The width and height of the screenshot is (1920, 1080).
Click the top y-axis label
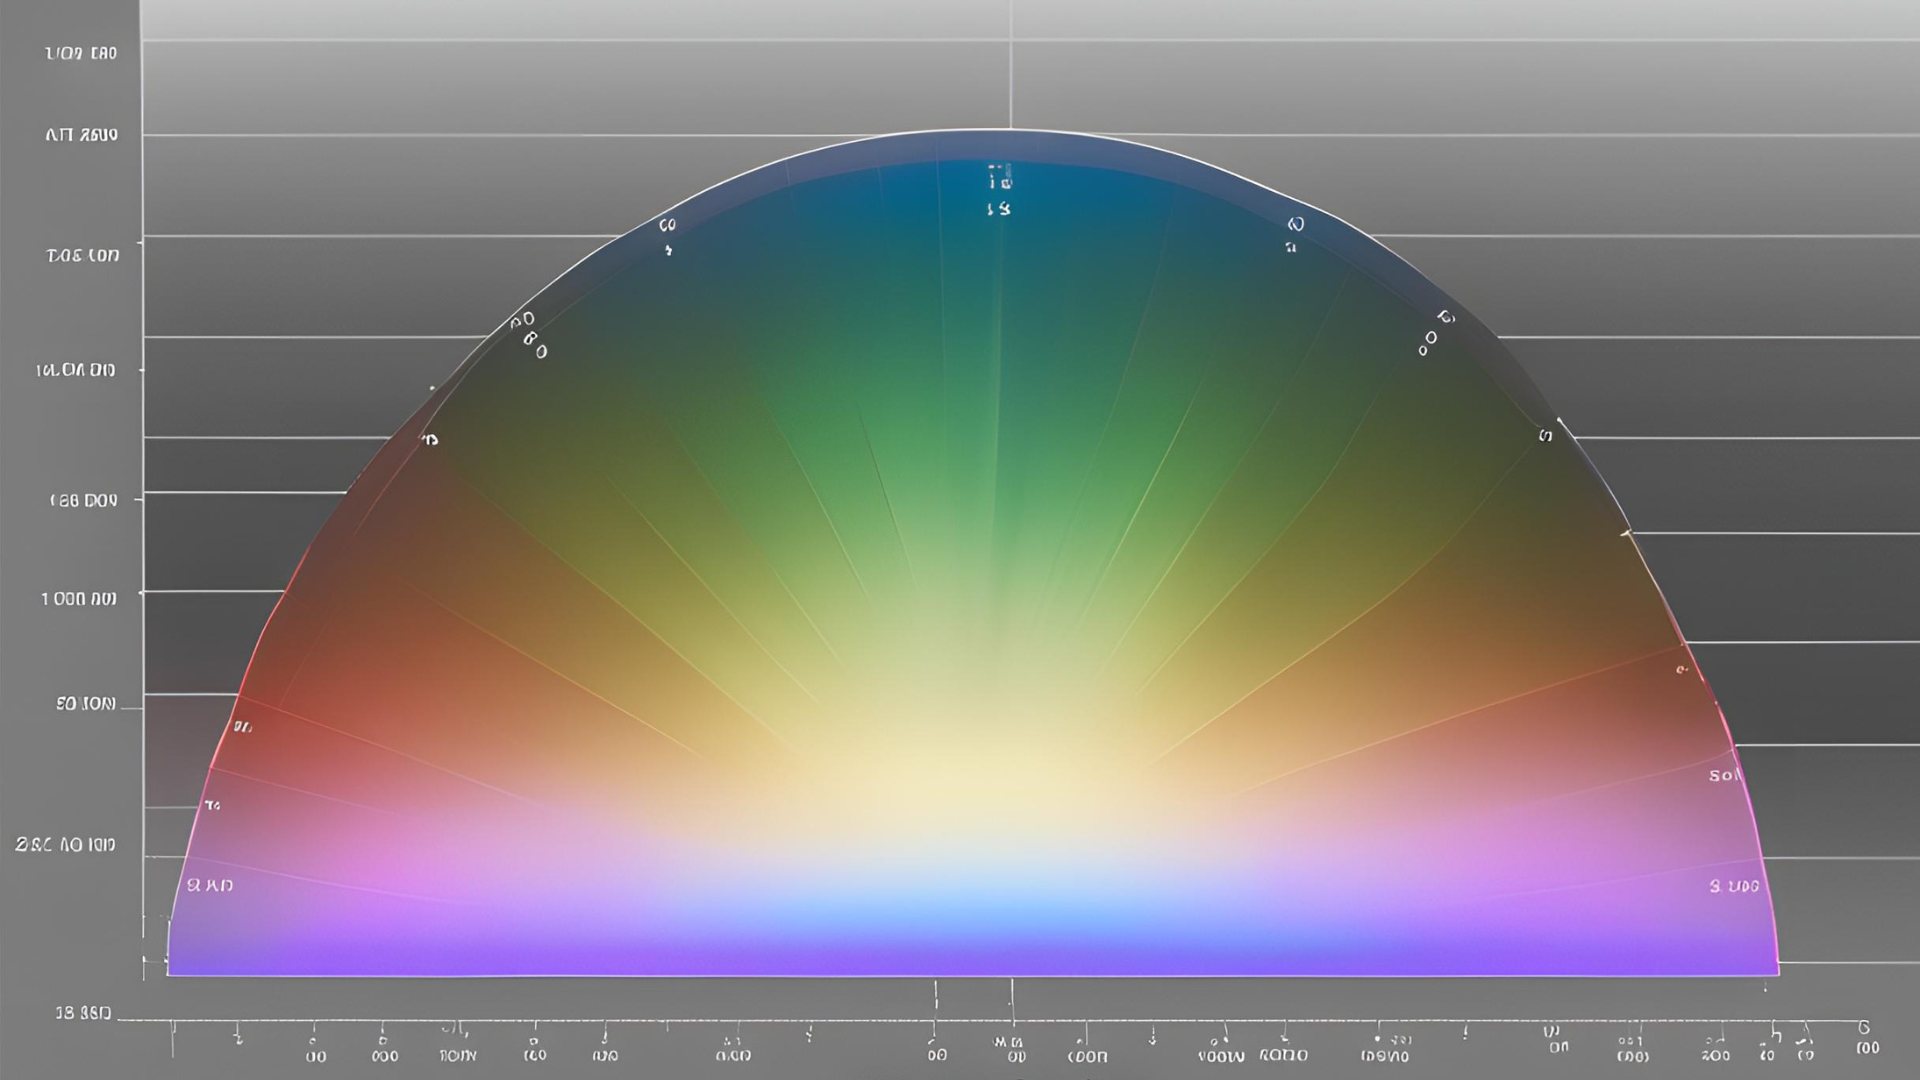81,52
